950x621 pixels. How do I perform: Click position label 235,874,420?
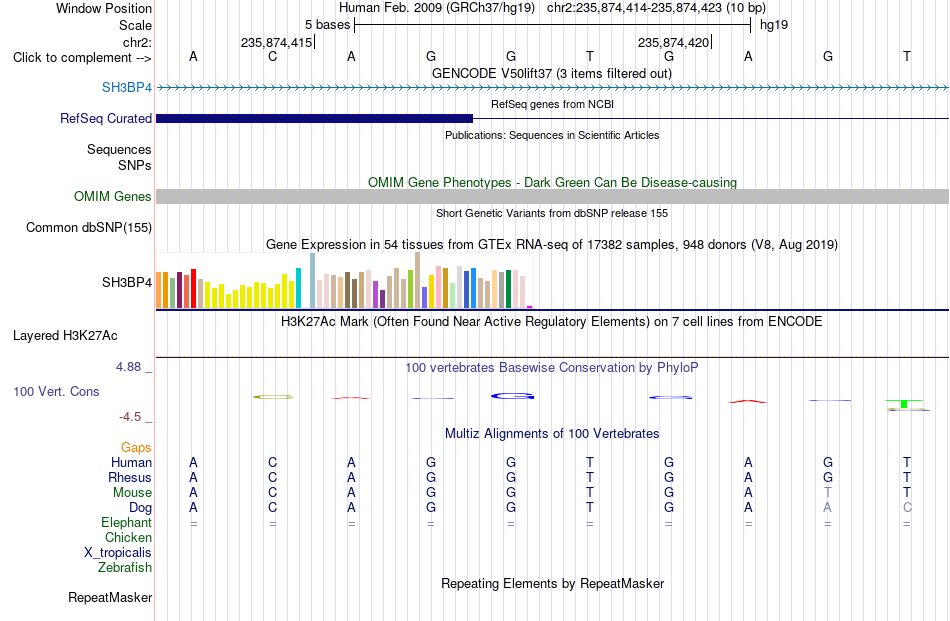[673, 42]
